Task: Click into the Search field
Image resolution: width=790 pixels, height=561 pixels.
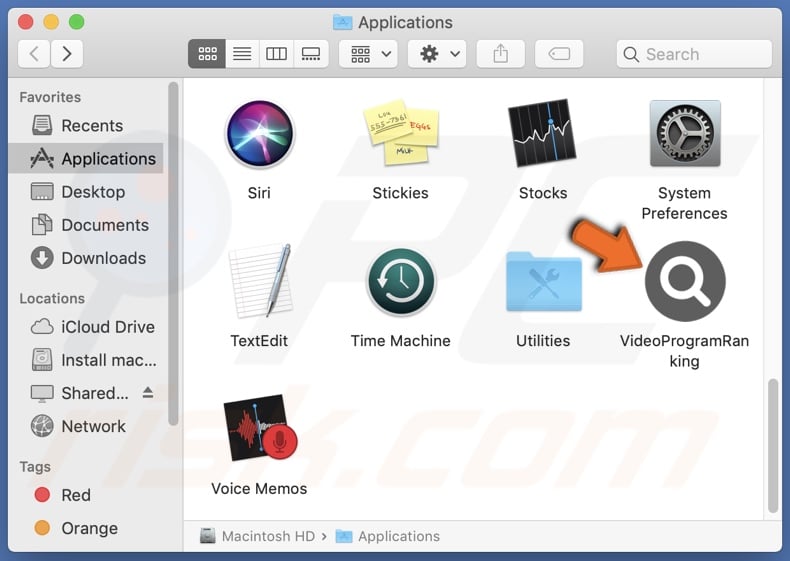Action: coord(694,54)
